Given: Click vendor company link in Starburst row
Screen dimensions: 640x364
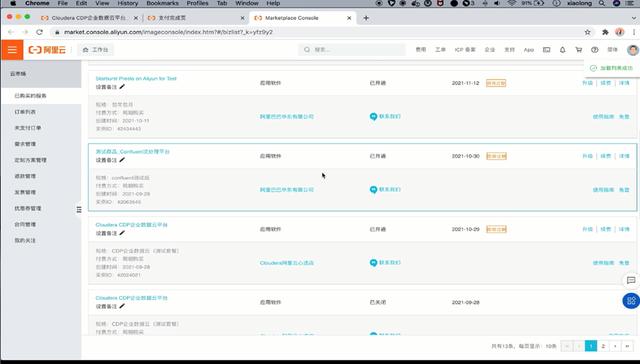Looking at the screenshot, I should click(287, 117).
